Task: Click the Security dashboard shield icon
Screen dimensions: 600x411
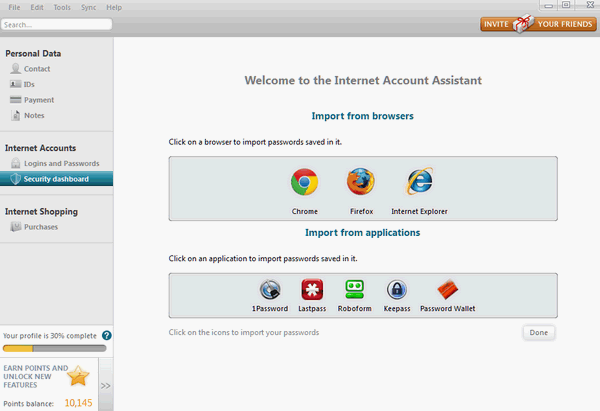Action: point(15,179)
